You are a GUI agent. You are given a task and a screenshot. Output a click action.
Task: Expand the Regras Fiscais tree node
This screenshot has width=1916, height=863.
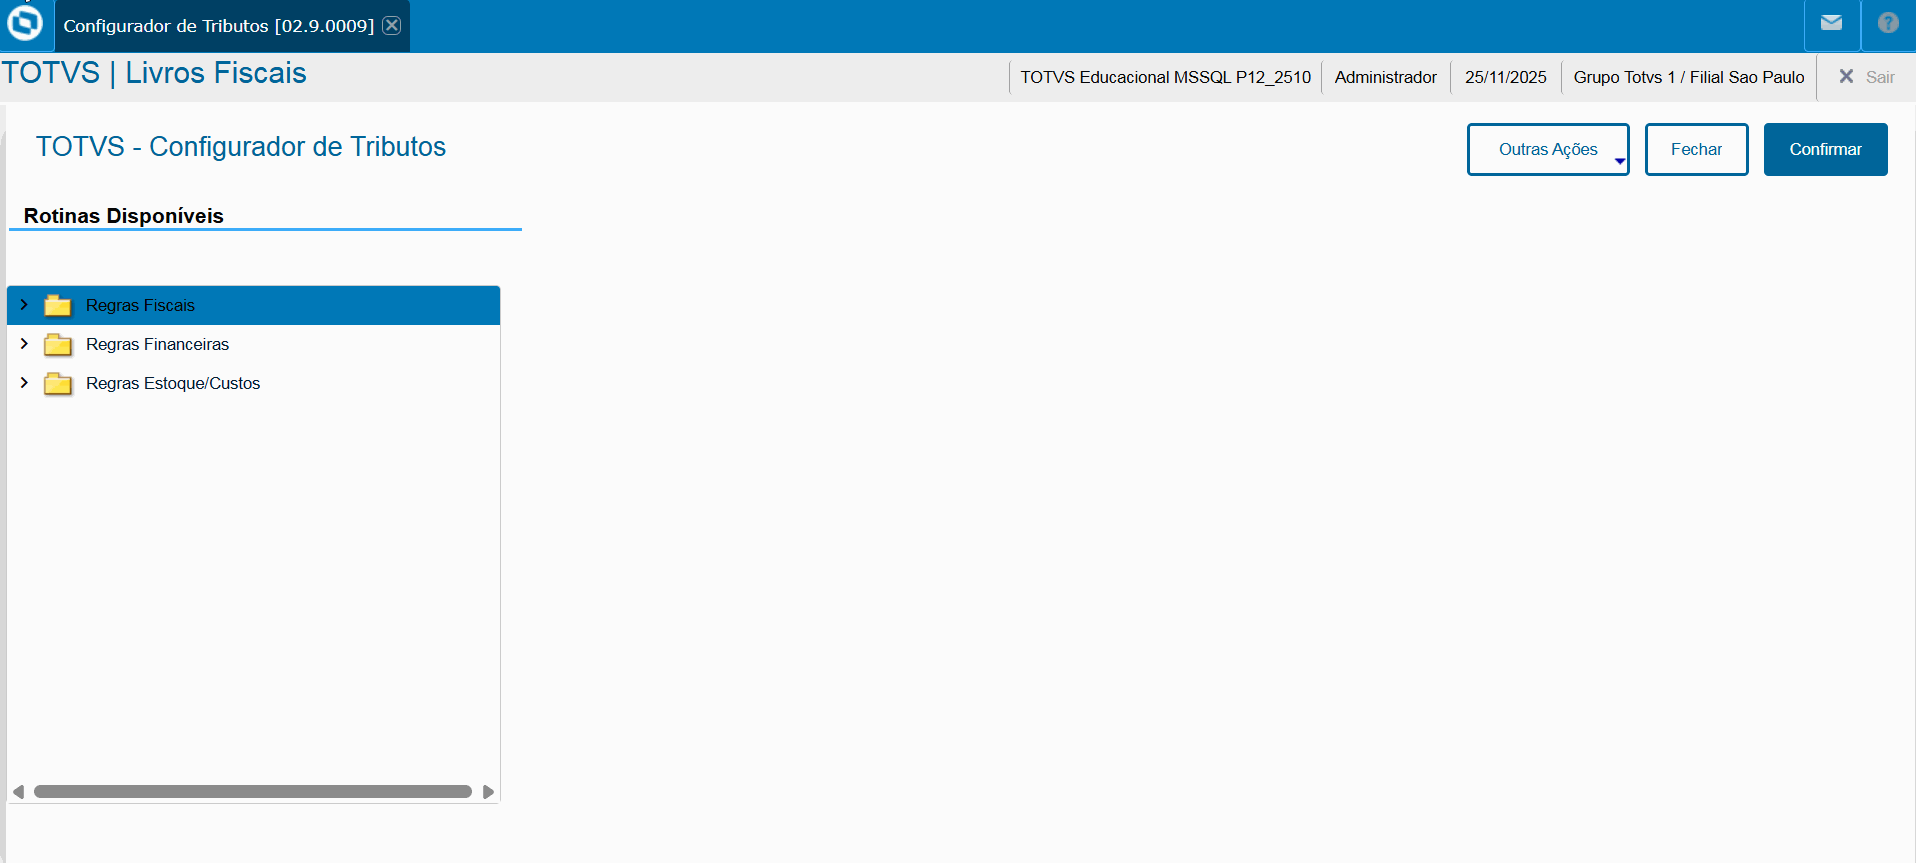pyautogui.click(x=24, y=304)
